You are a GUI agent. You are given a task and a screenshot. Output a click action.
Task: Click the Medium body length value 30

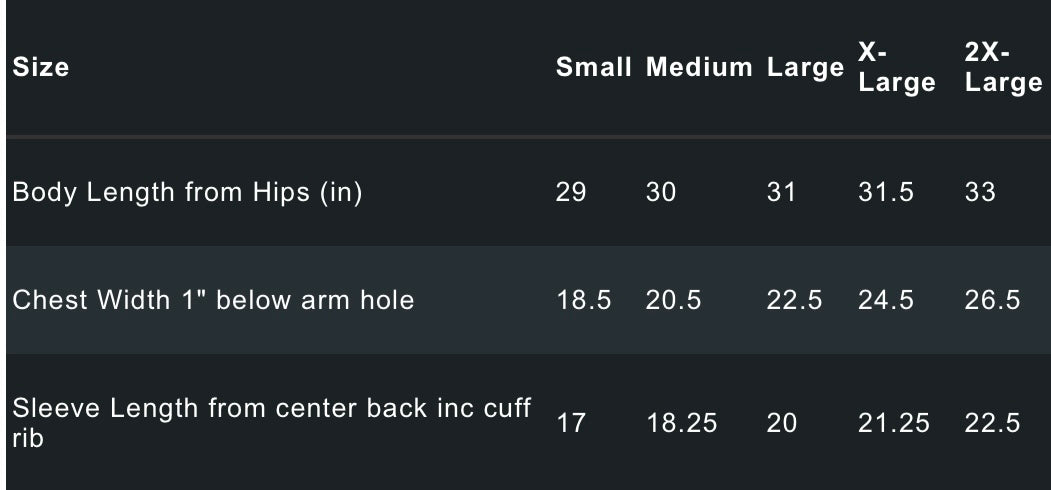[661, 192]
